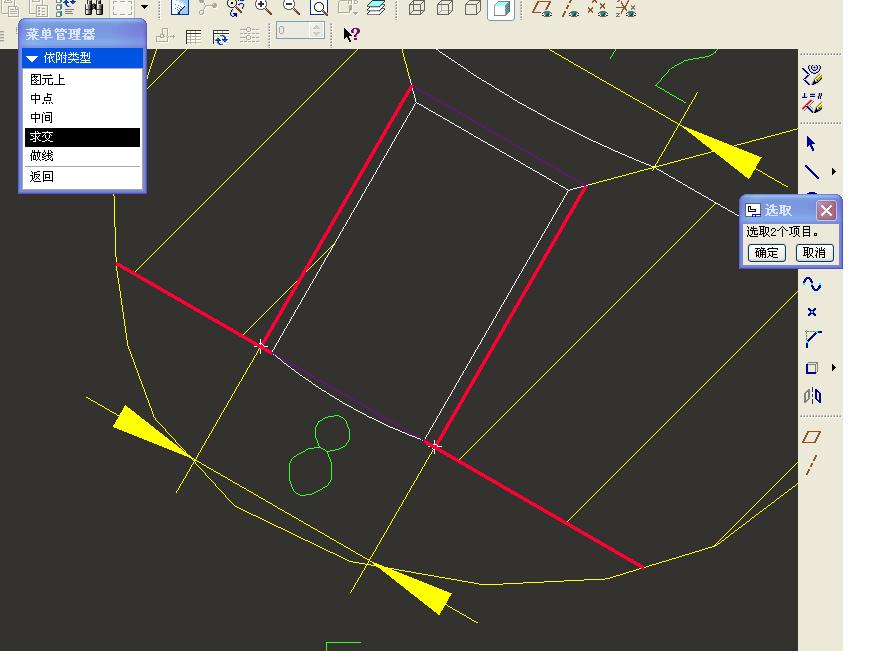Toggle coordinate systems visibility
This screenshot has height=651, width=875.
click(x=626, y=8)
